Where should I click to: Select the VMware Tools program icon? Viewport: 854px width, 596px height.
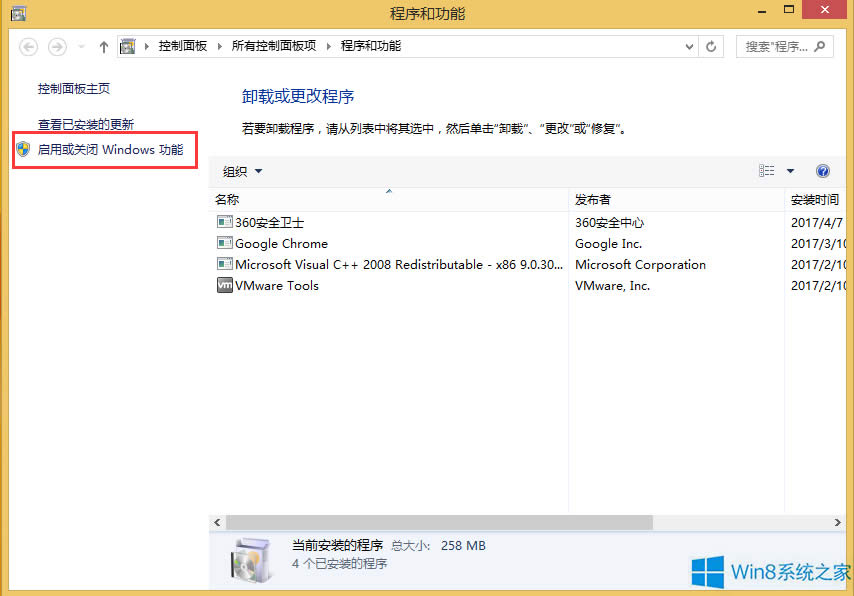tap(224, 285)
